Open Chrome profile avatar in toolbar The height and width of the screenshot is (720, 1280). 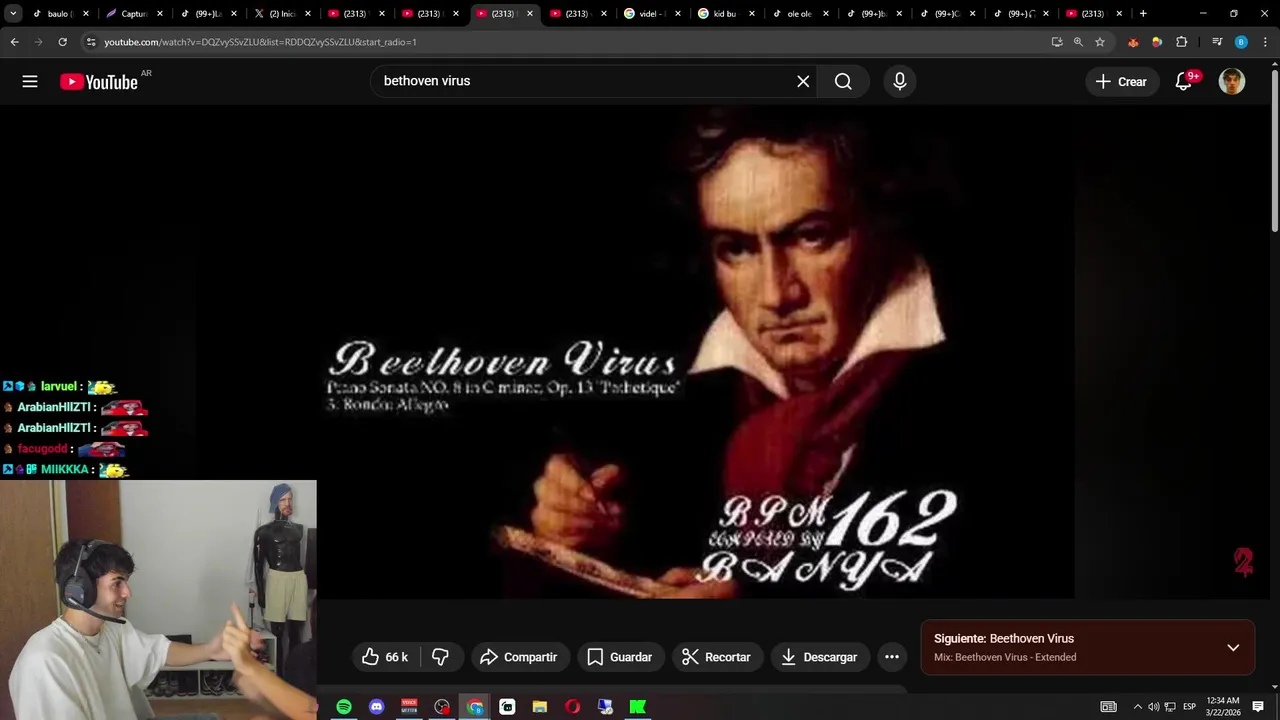click(x=1241, y=42)
